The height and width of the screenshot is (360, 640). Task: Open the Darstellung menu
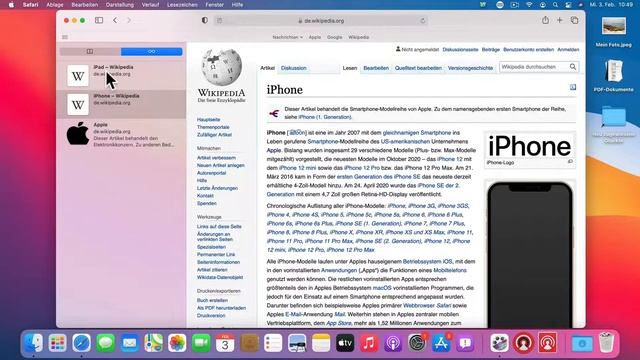click(x=120, y=5)
